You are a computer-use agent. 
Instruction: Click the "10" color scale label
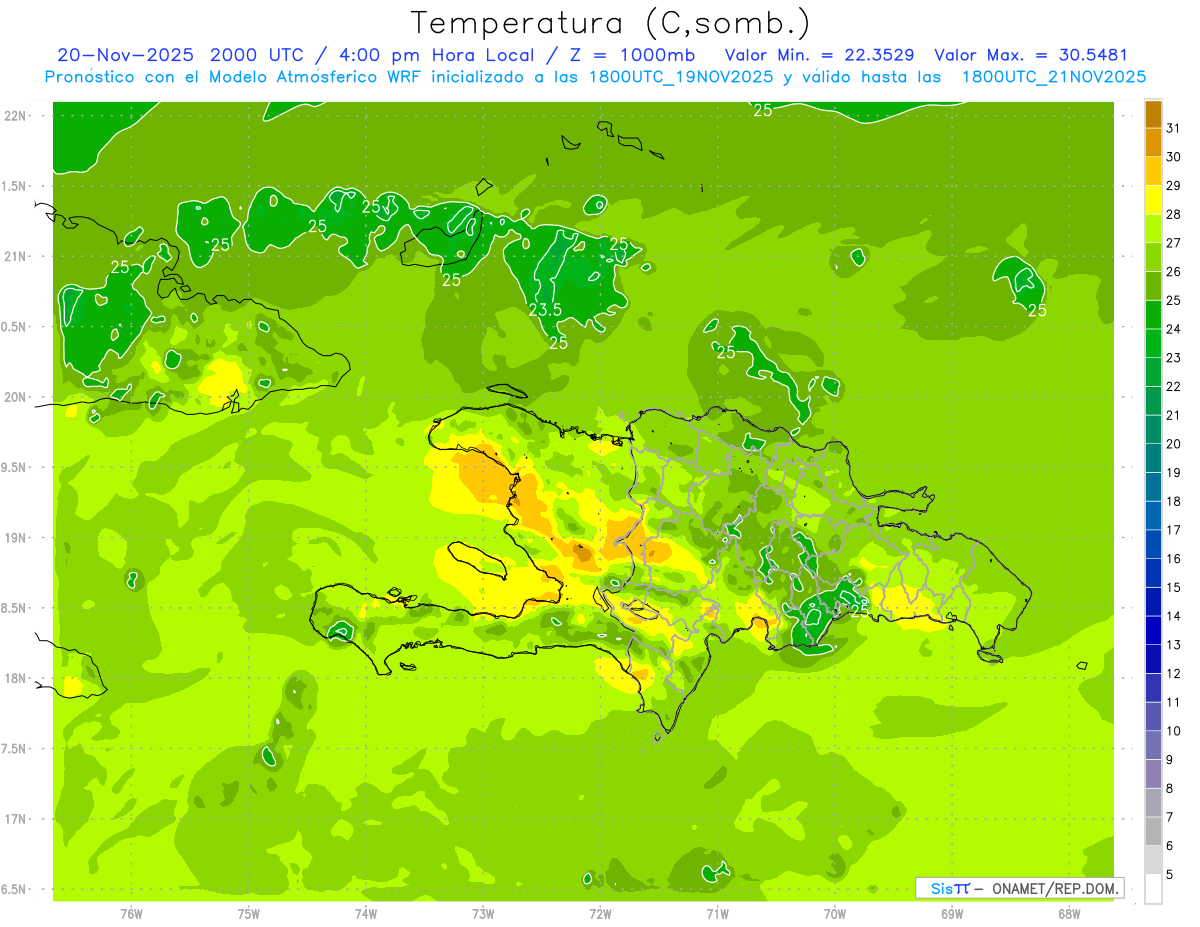[1174, 731]
